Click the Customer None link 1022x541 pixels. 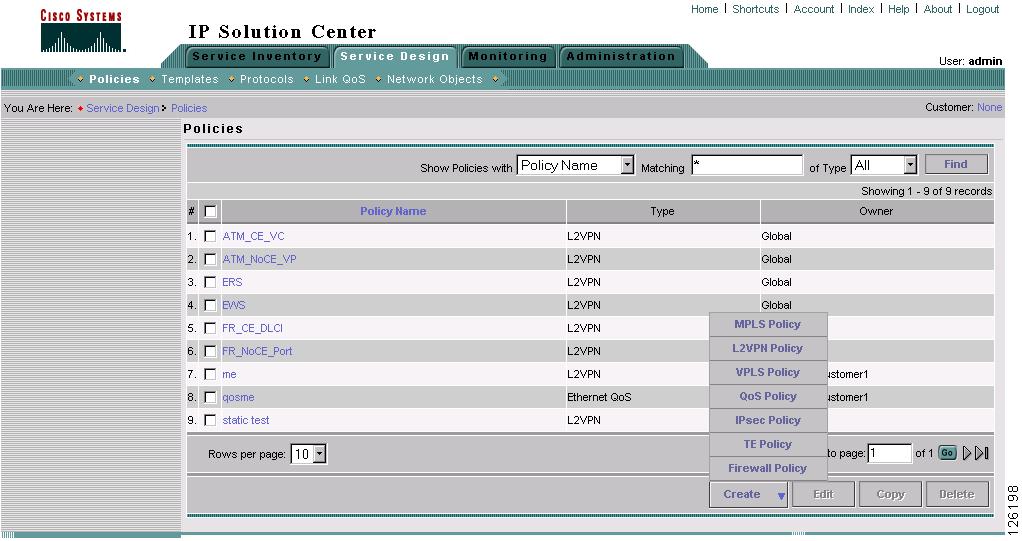click(989, 107)
